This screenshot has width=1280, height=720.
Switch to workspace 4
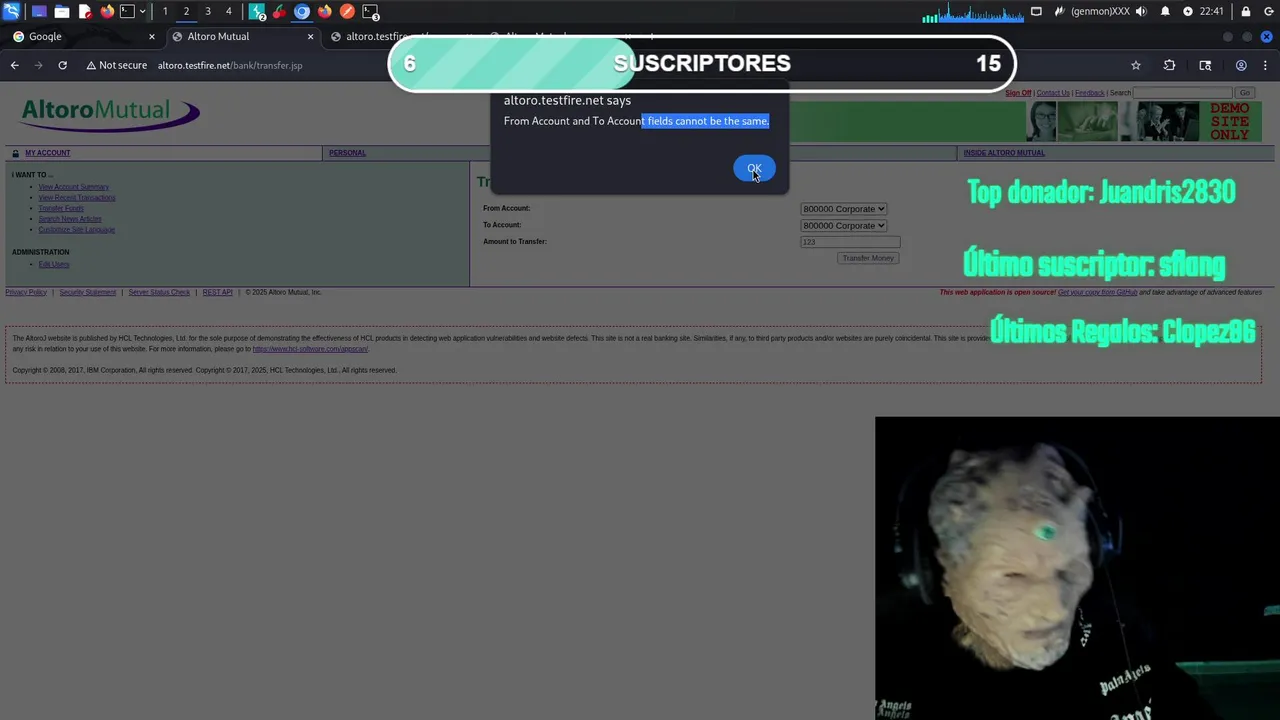point(229,12)
